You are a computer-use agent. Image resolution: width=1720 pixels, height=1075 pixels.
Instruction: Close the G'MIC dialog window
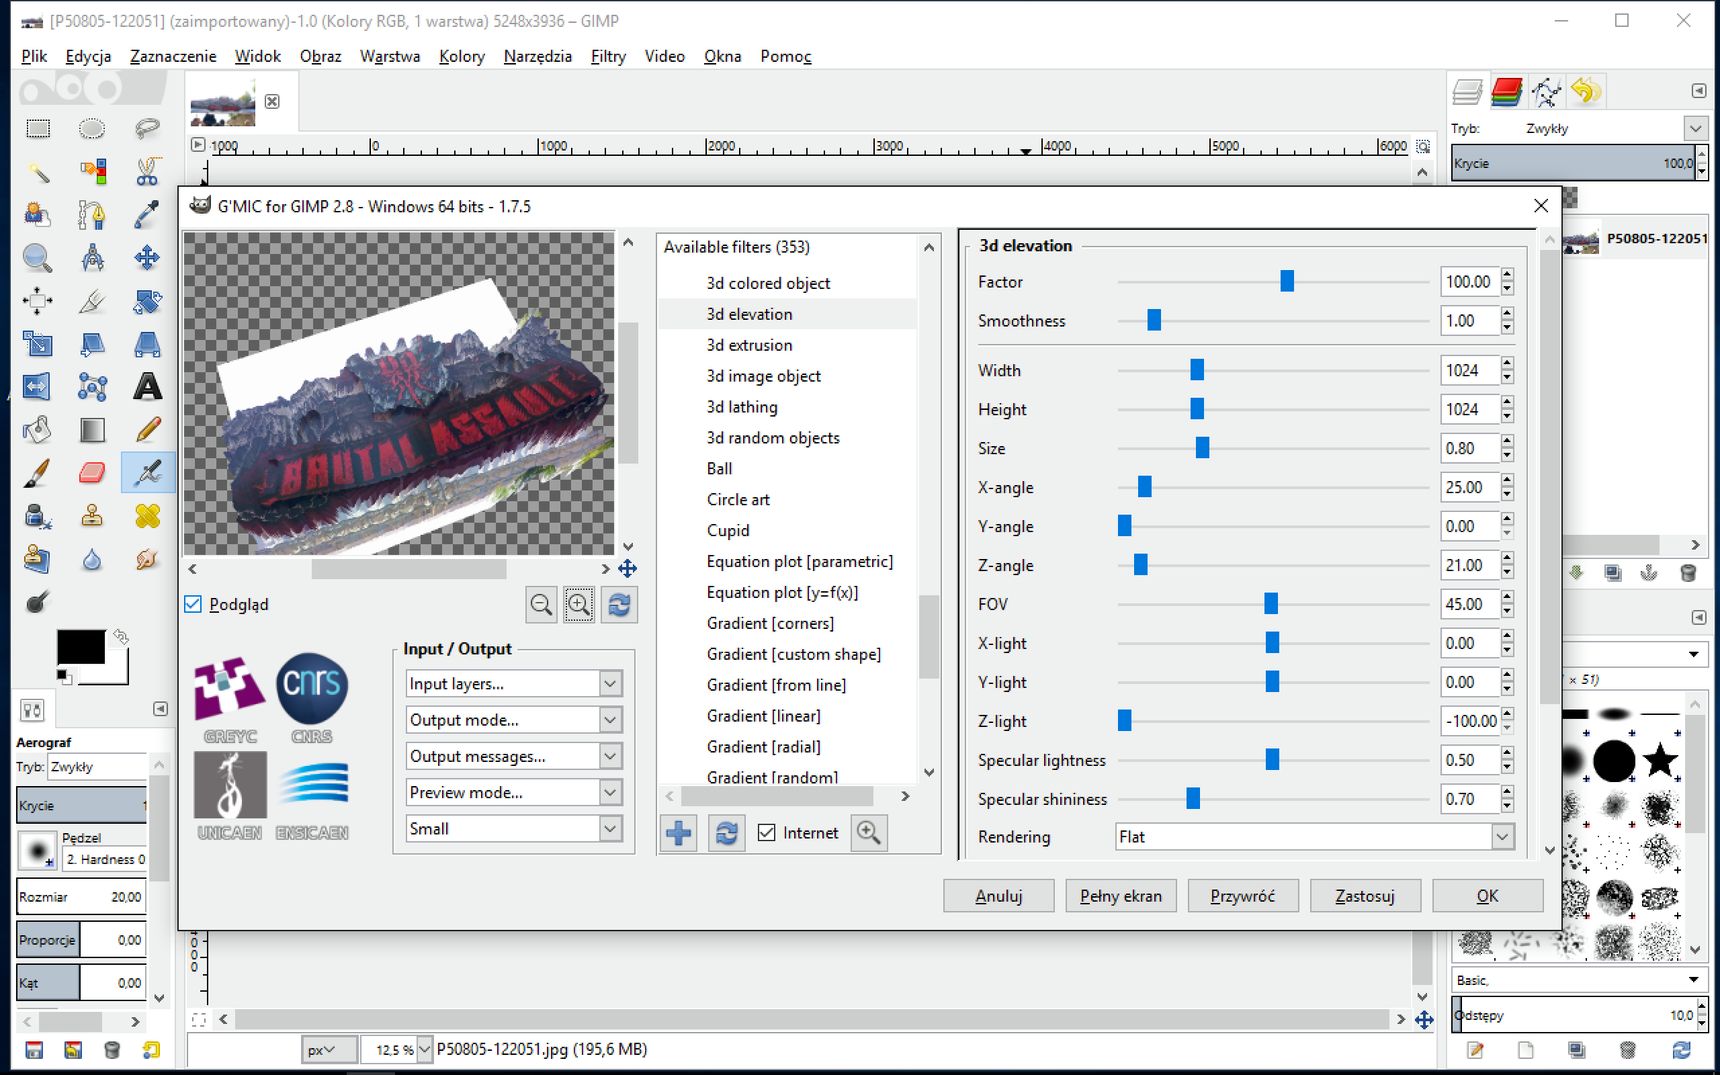[x=1541, y=205]
